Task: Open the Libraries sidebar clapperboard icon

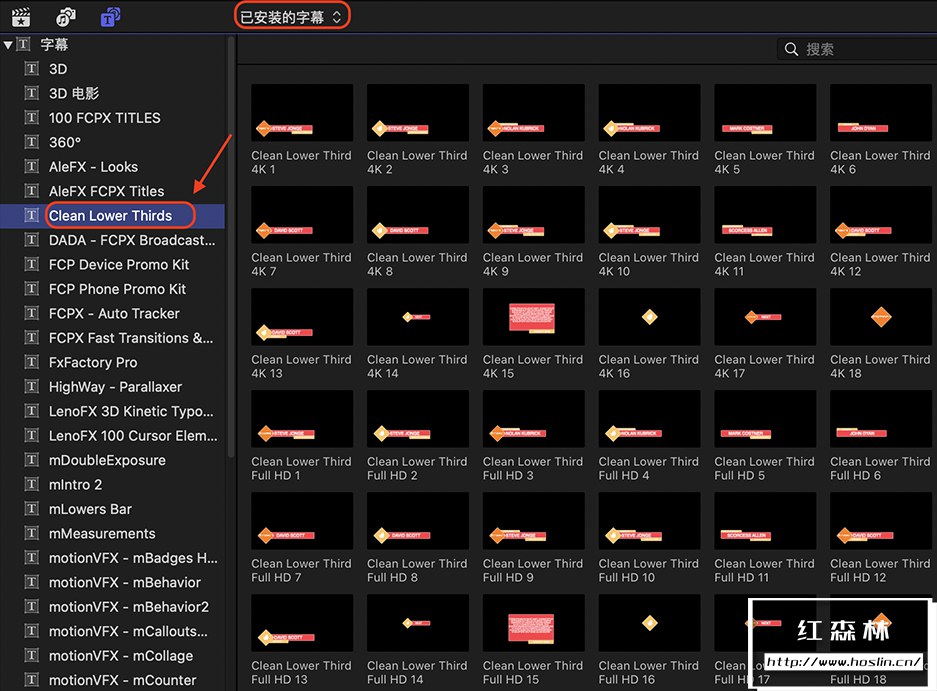Action: [x=21, y=17]
